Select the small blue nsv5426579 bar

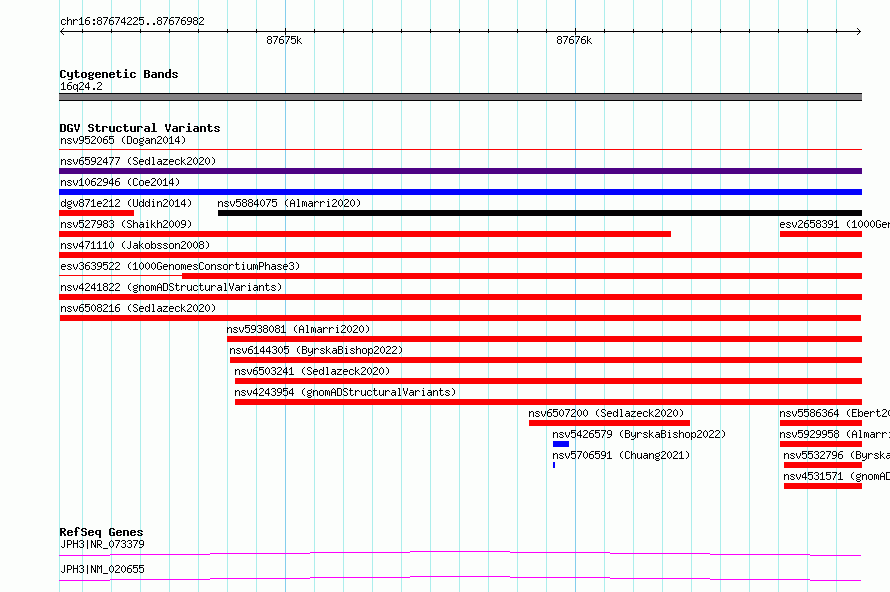pos(561,444)
